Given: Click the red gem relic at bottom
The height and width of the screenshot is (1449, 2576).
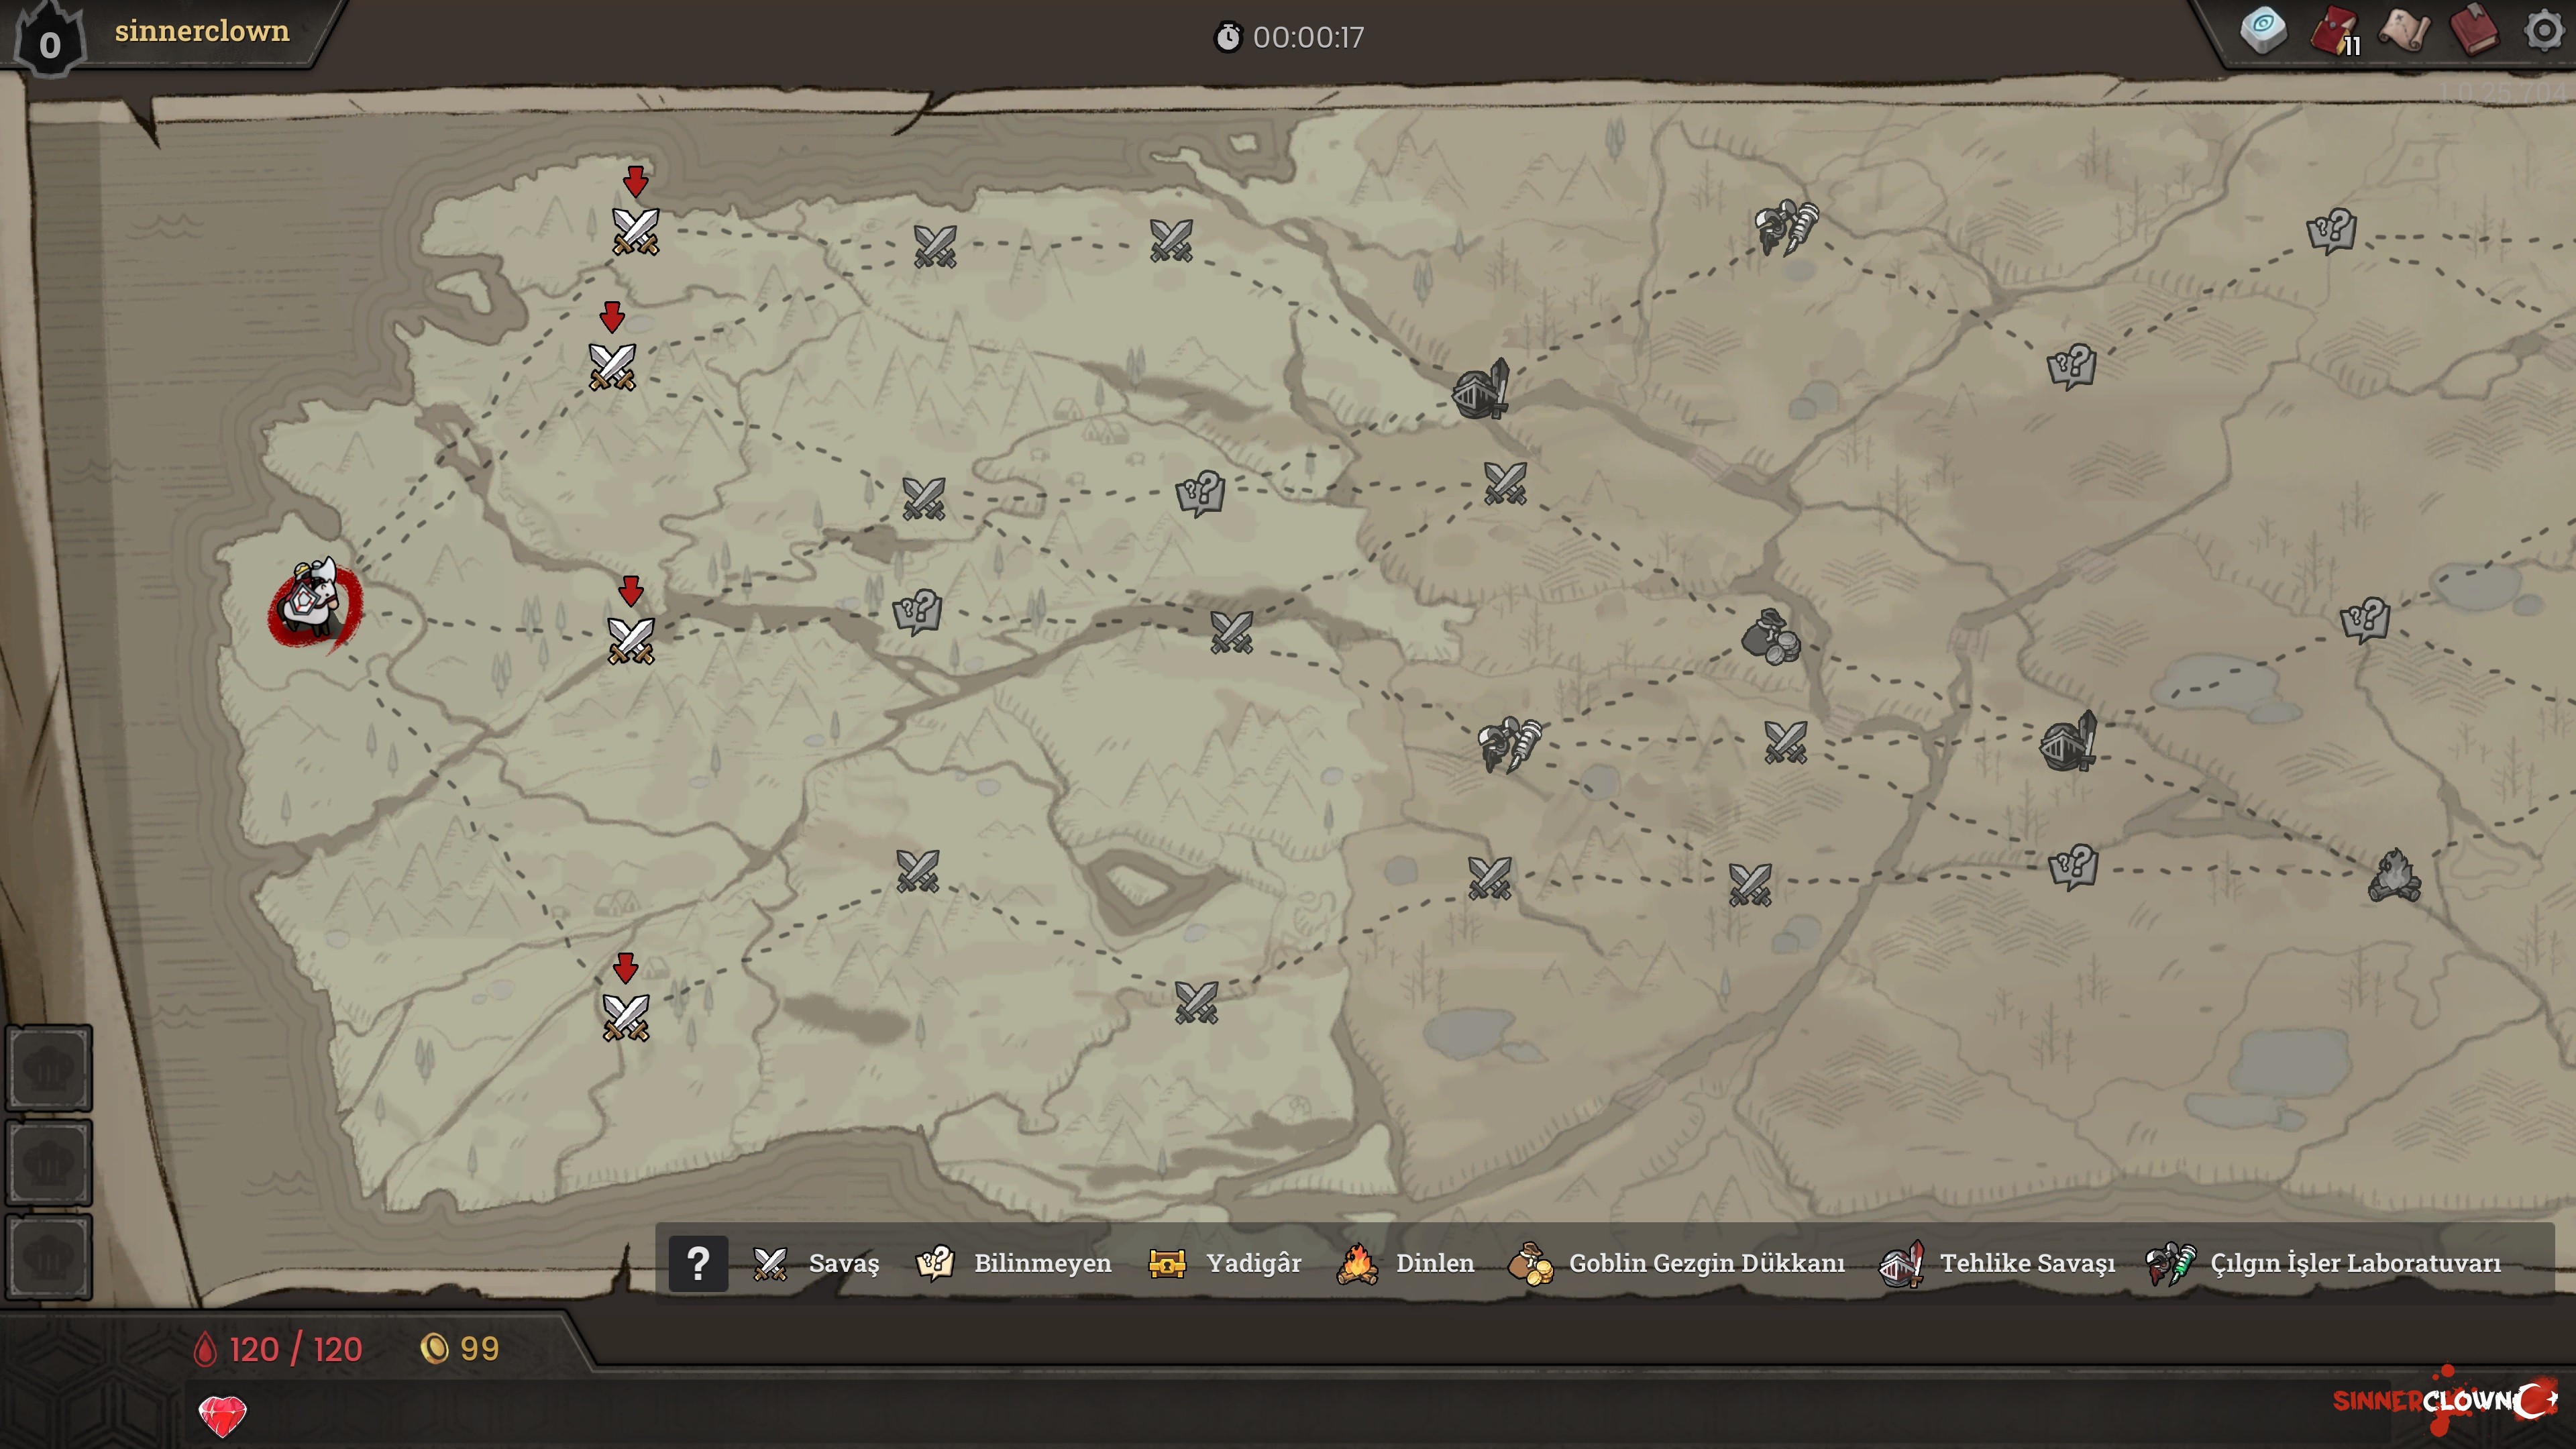Looking at the screenshot, I should coord(222,1415).
